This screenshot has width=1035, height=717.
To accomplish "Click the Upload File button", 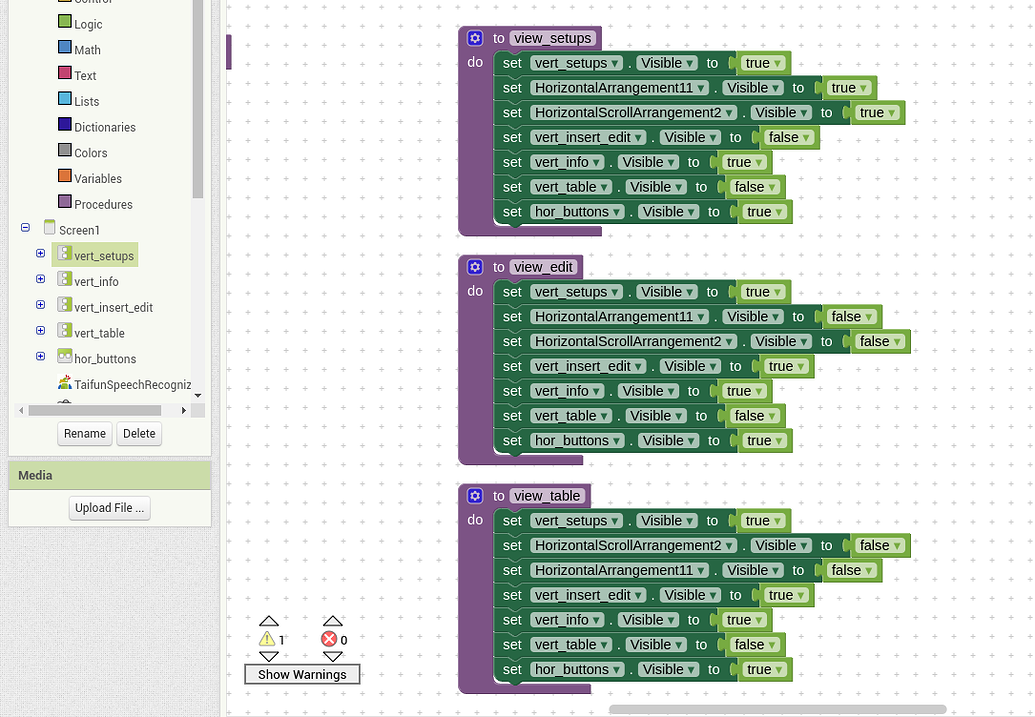I will point(110,508).
